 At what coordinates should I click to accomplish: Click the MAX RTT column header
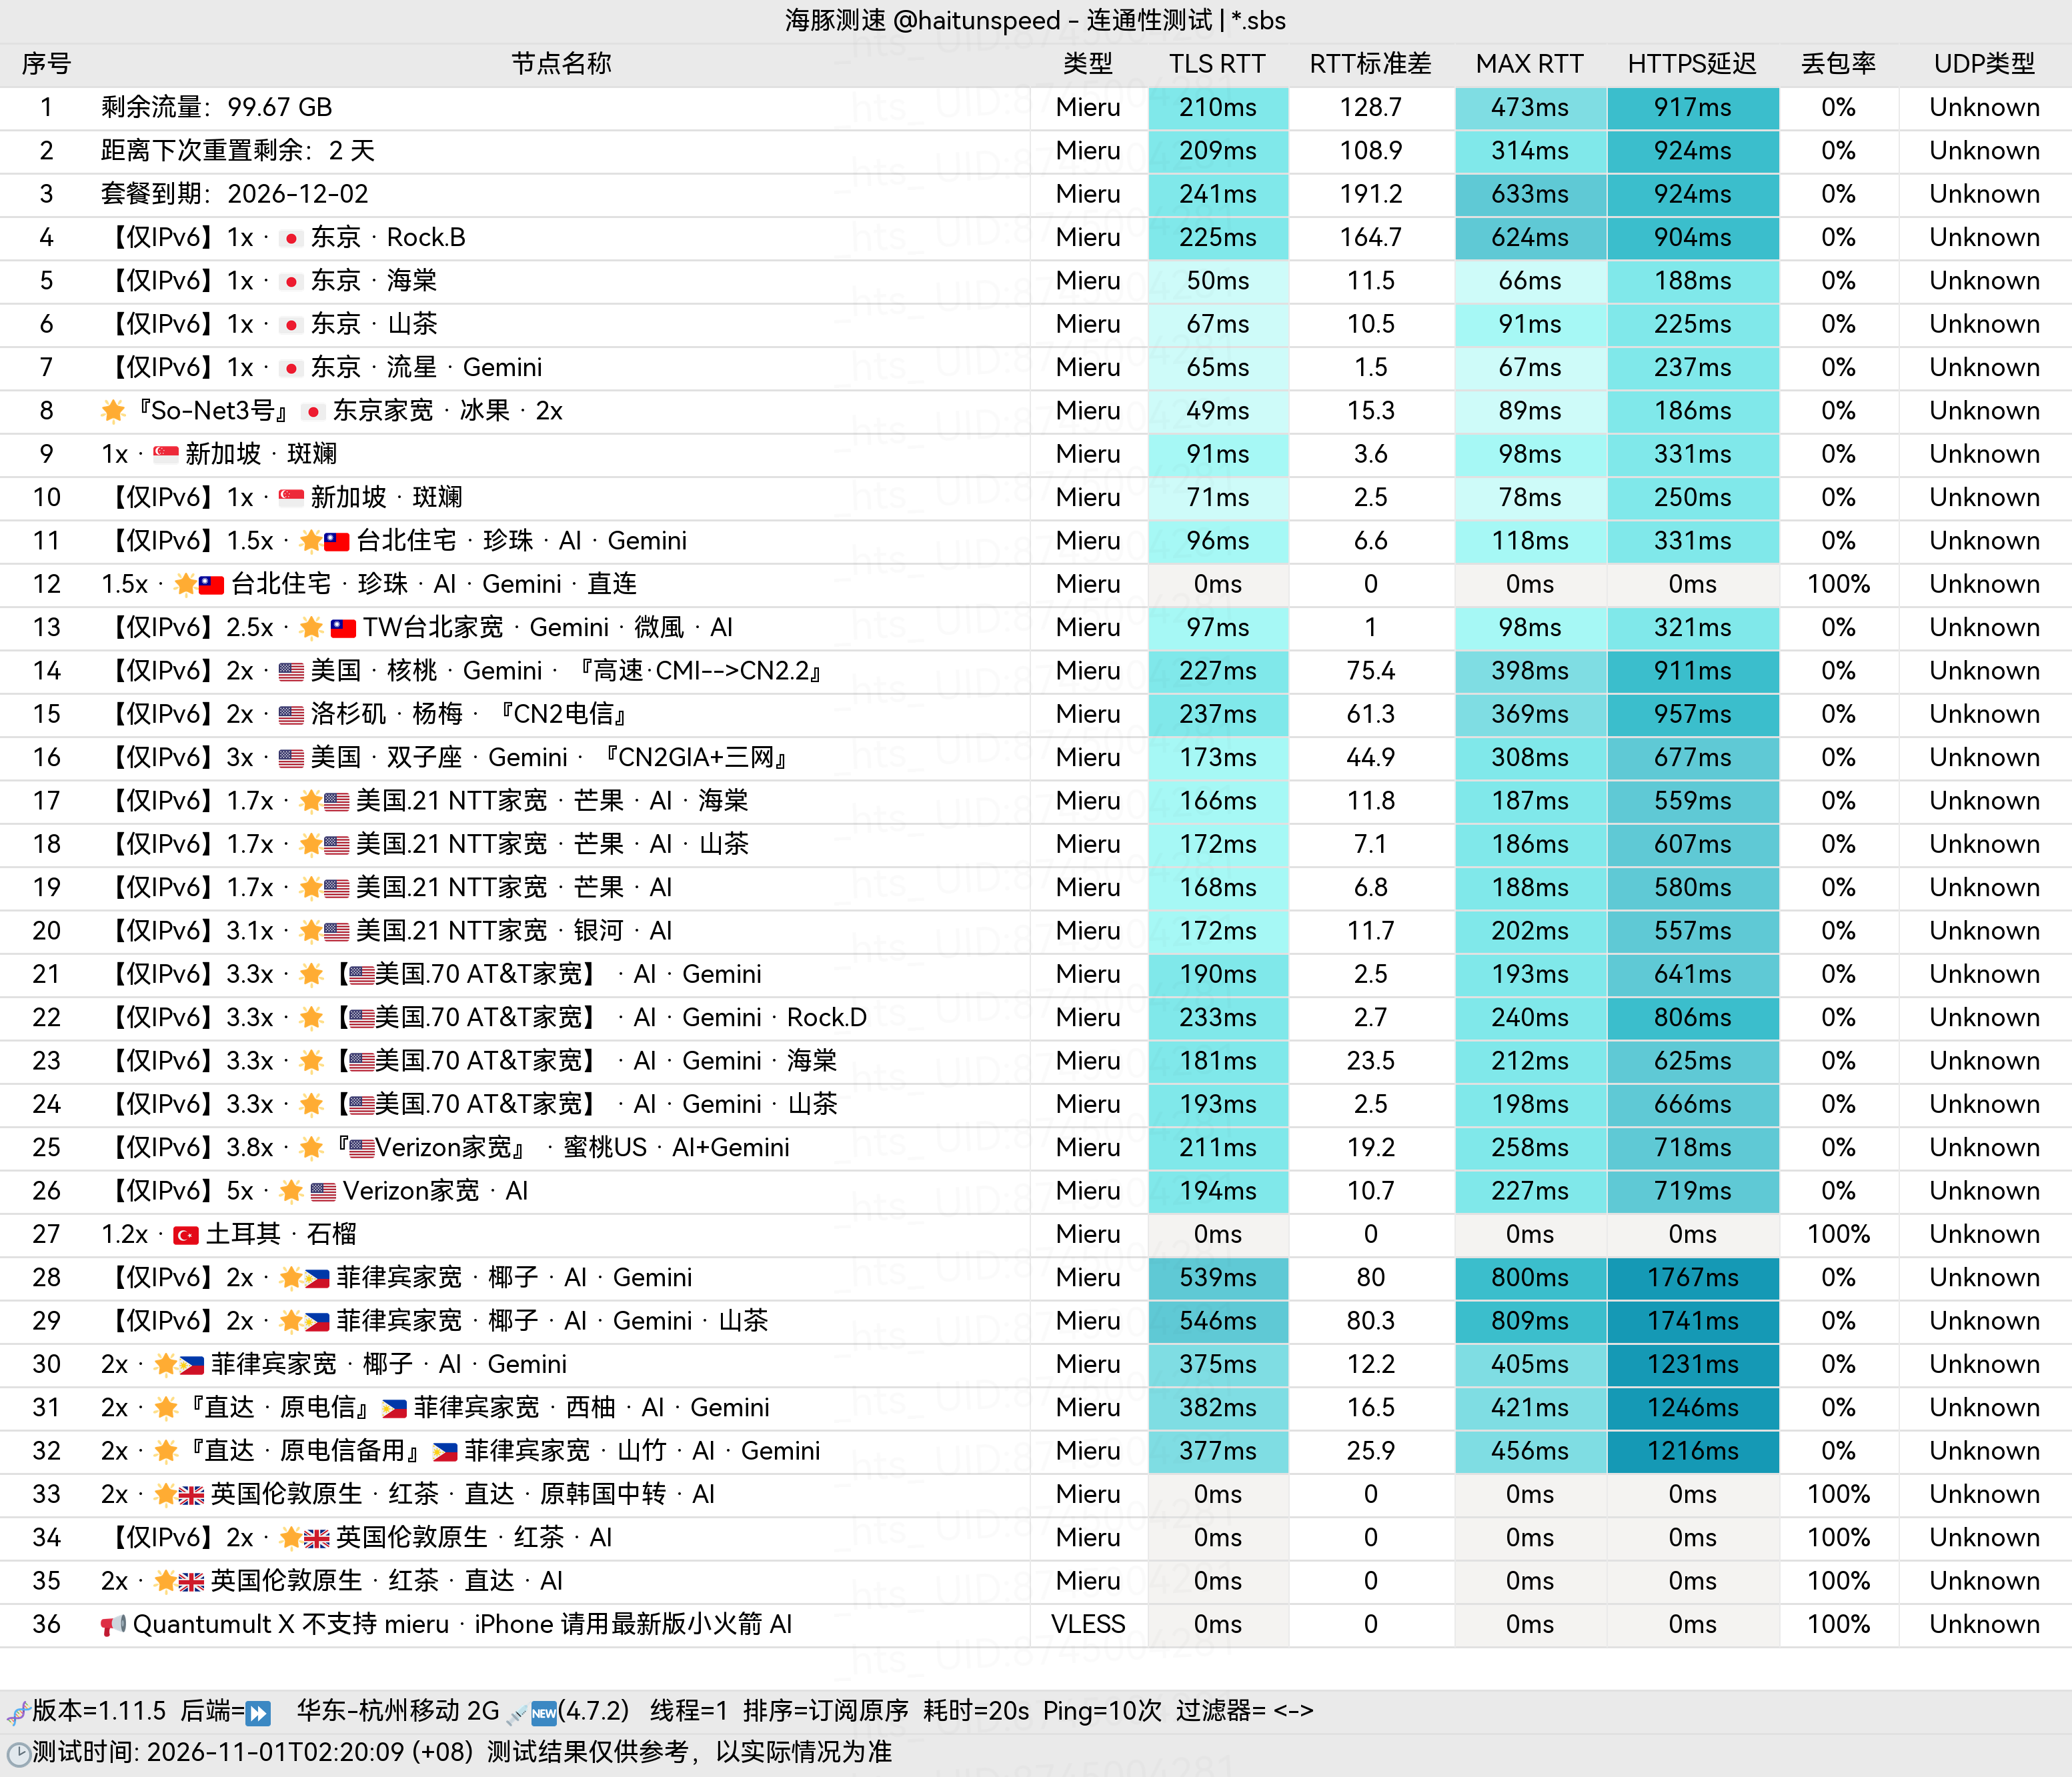tap(1529, 64)
